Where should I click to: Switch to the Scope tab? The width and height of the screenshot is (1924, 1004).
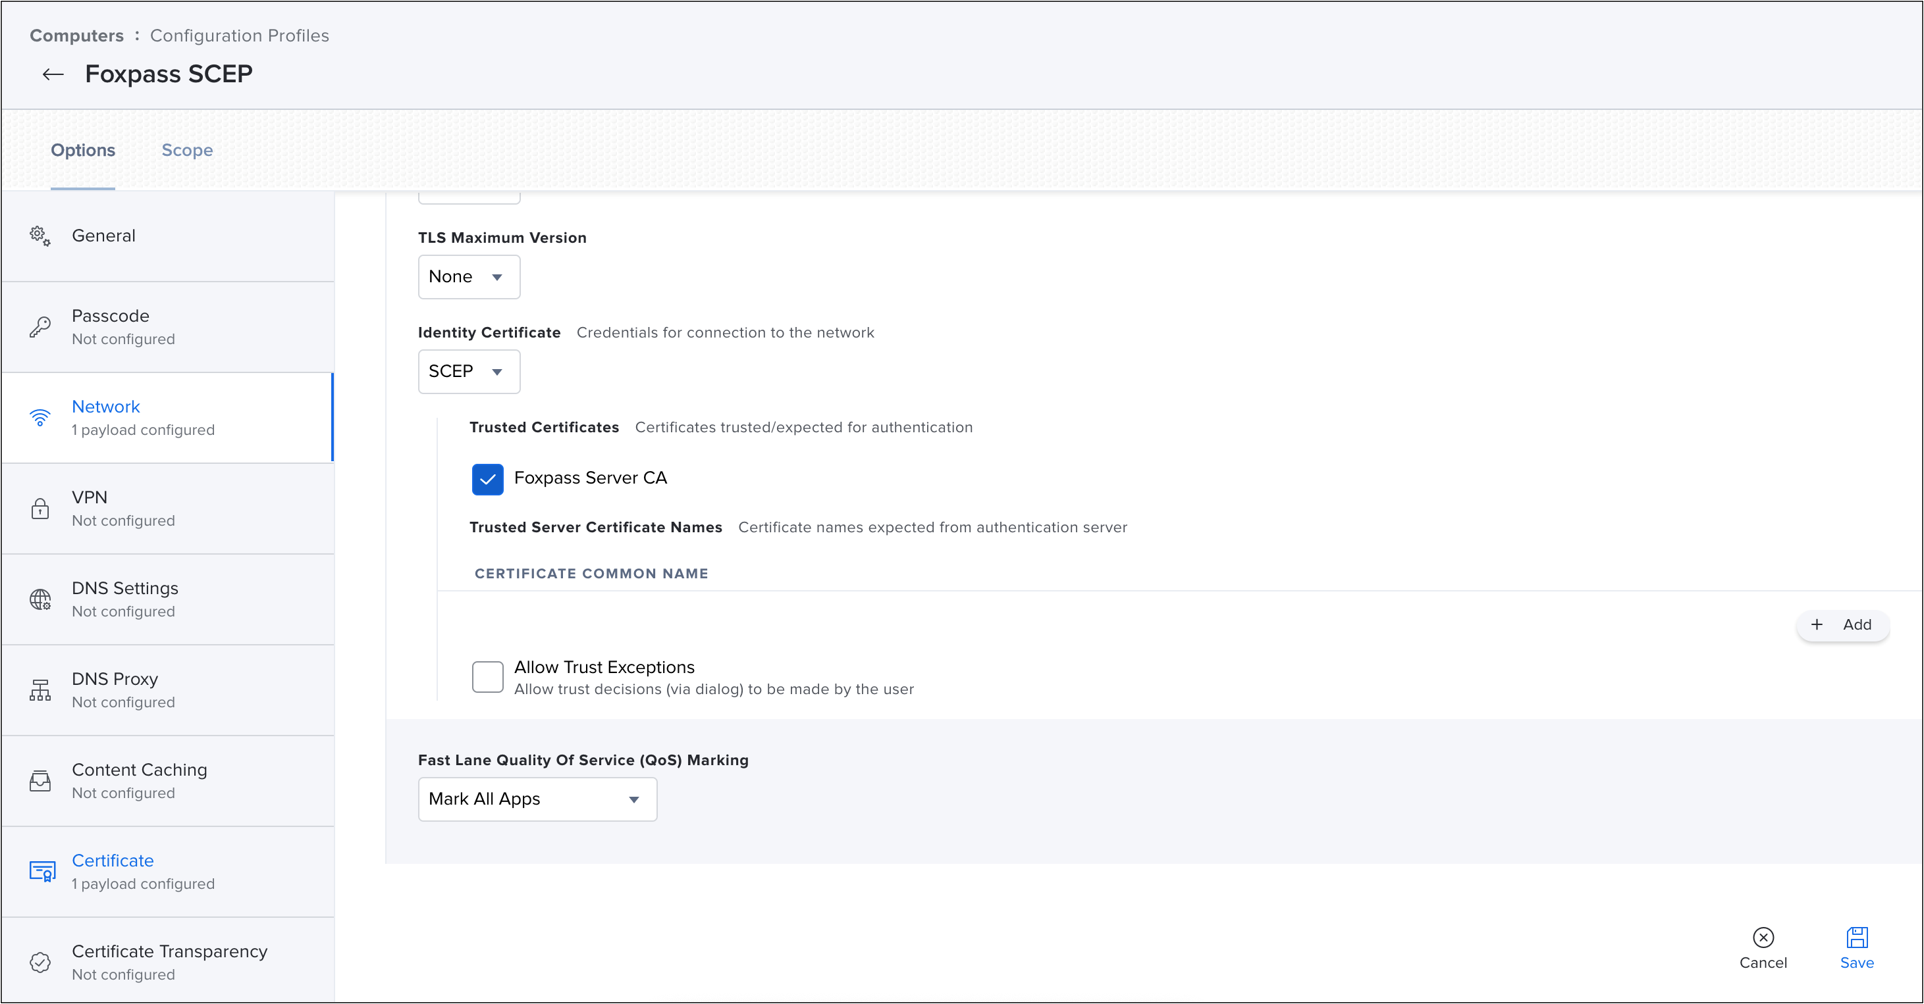coord(187,150)
